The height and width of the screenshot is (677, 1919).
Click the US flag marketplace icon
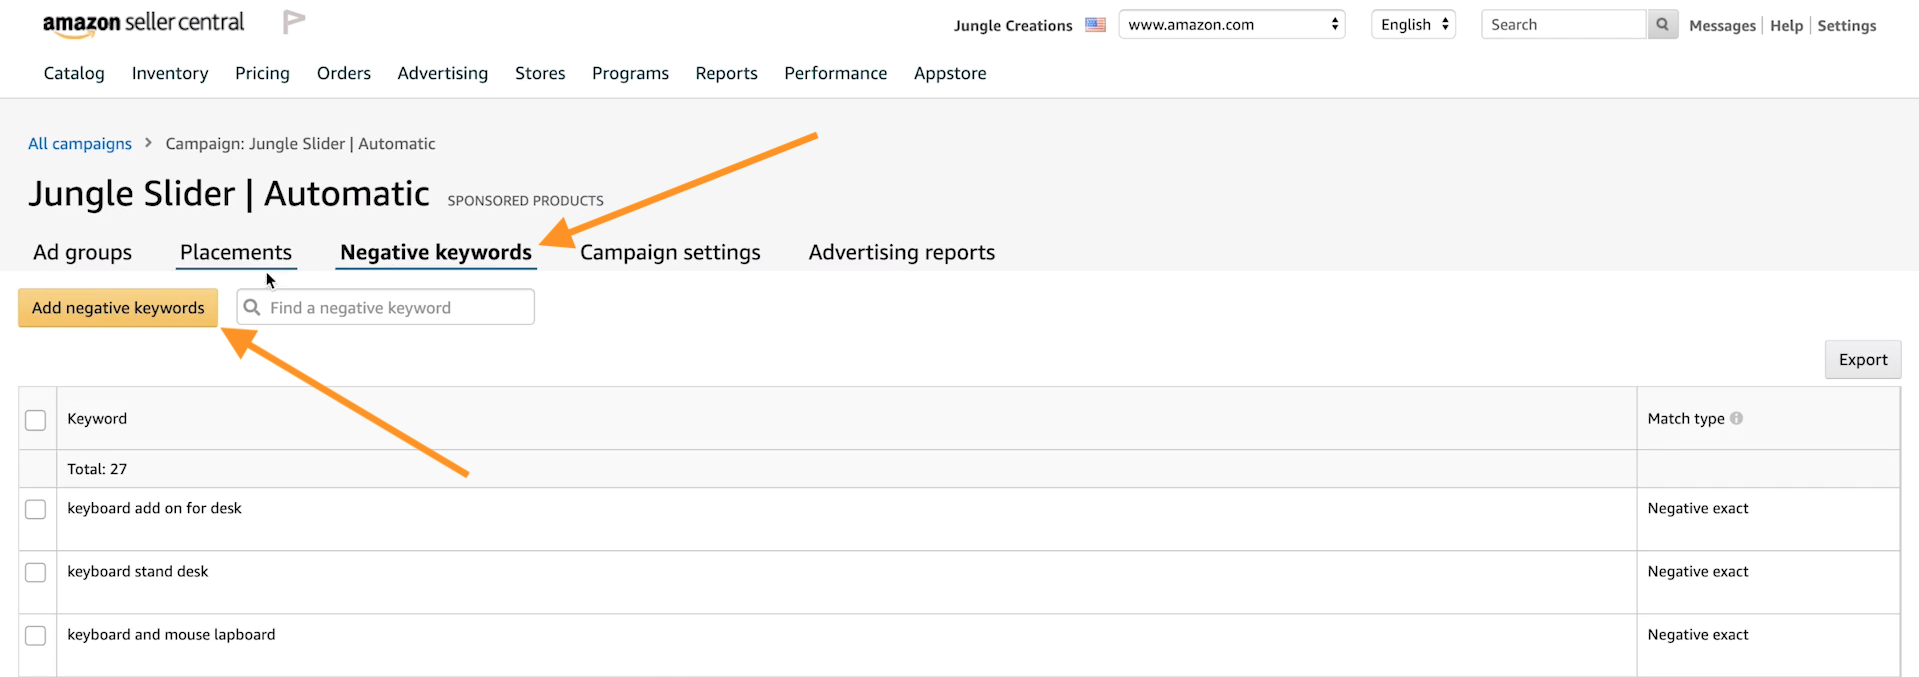[1095, 25]
